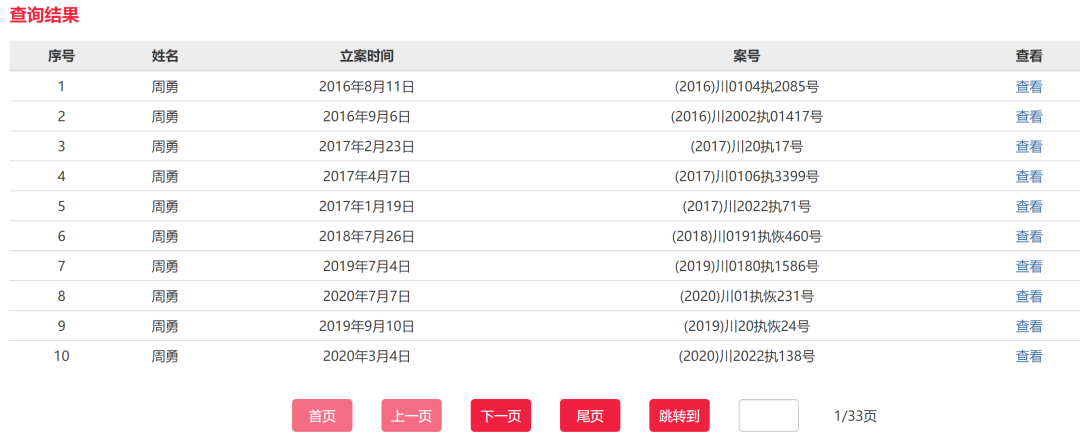The width and height of the screenshot is (1080, 442).
Task: Click the 姓名 column header
Action: click(165, 56)
